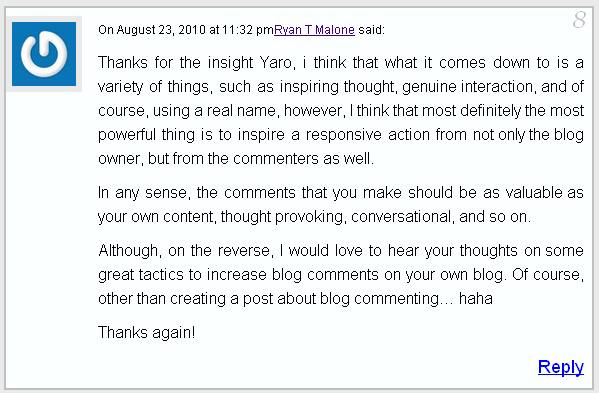Image resolution: width=599 pixels, height=393 pixels.
Task: Click the "Thanks again!" closing line
Action: (x=147, y=333)
